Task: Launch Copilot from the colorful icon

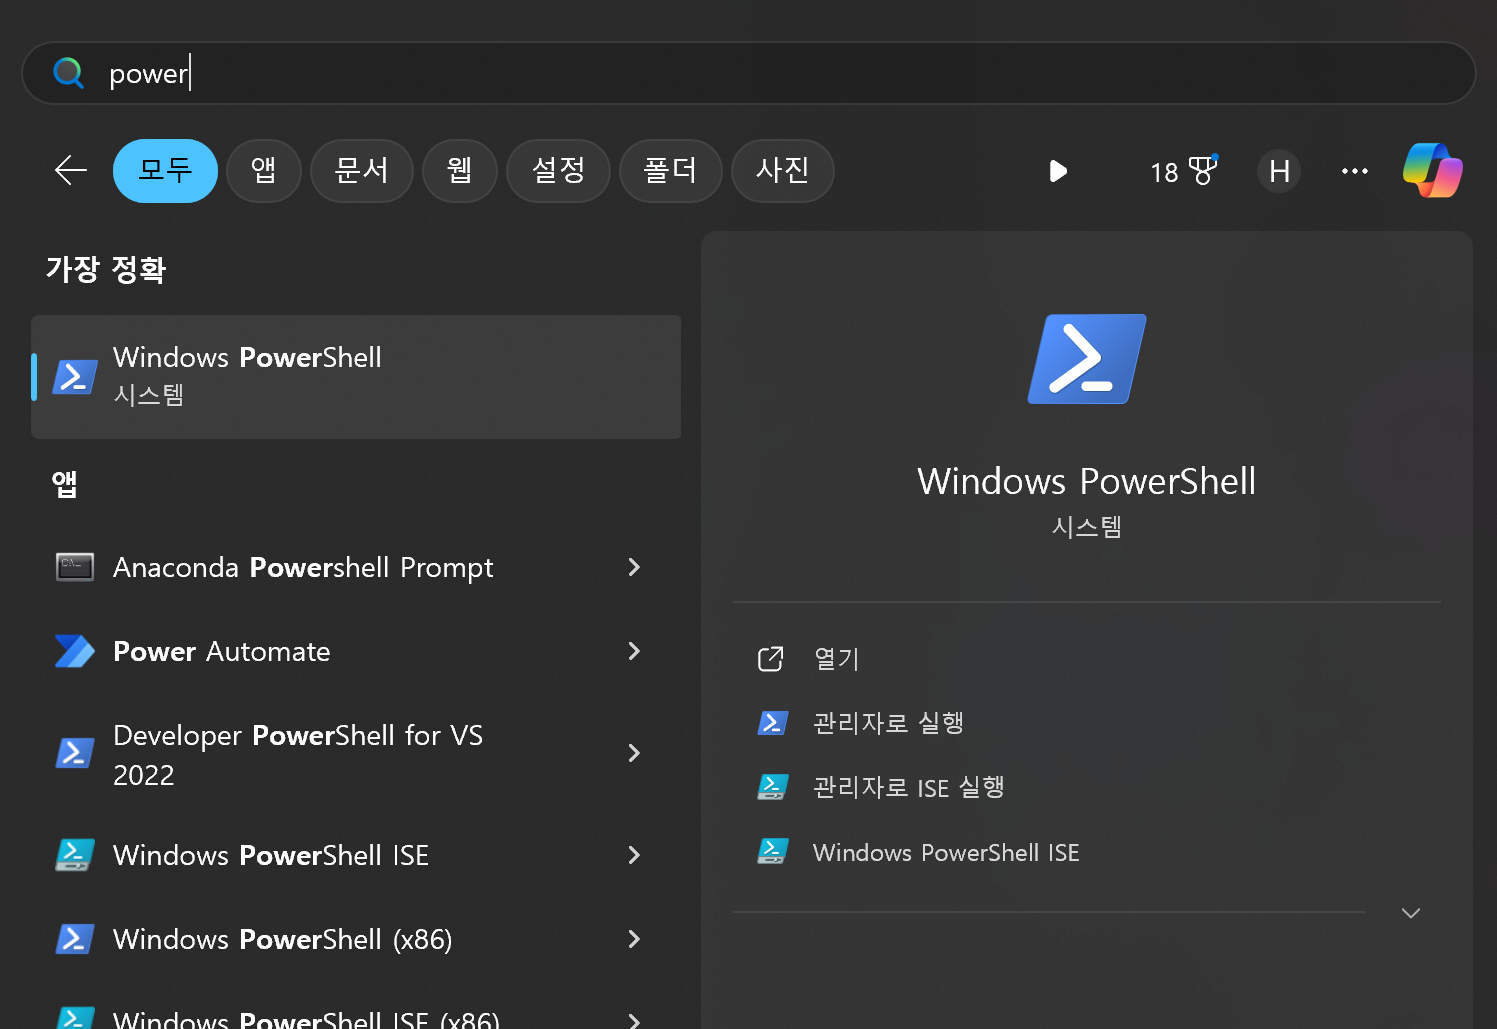Action: tap(1433, 170)
